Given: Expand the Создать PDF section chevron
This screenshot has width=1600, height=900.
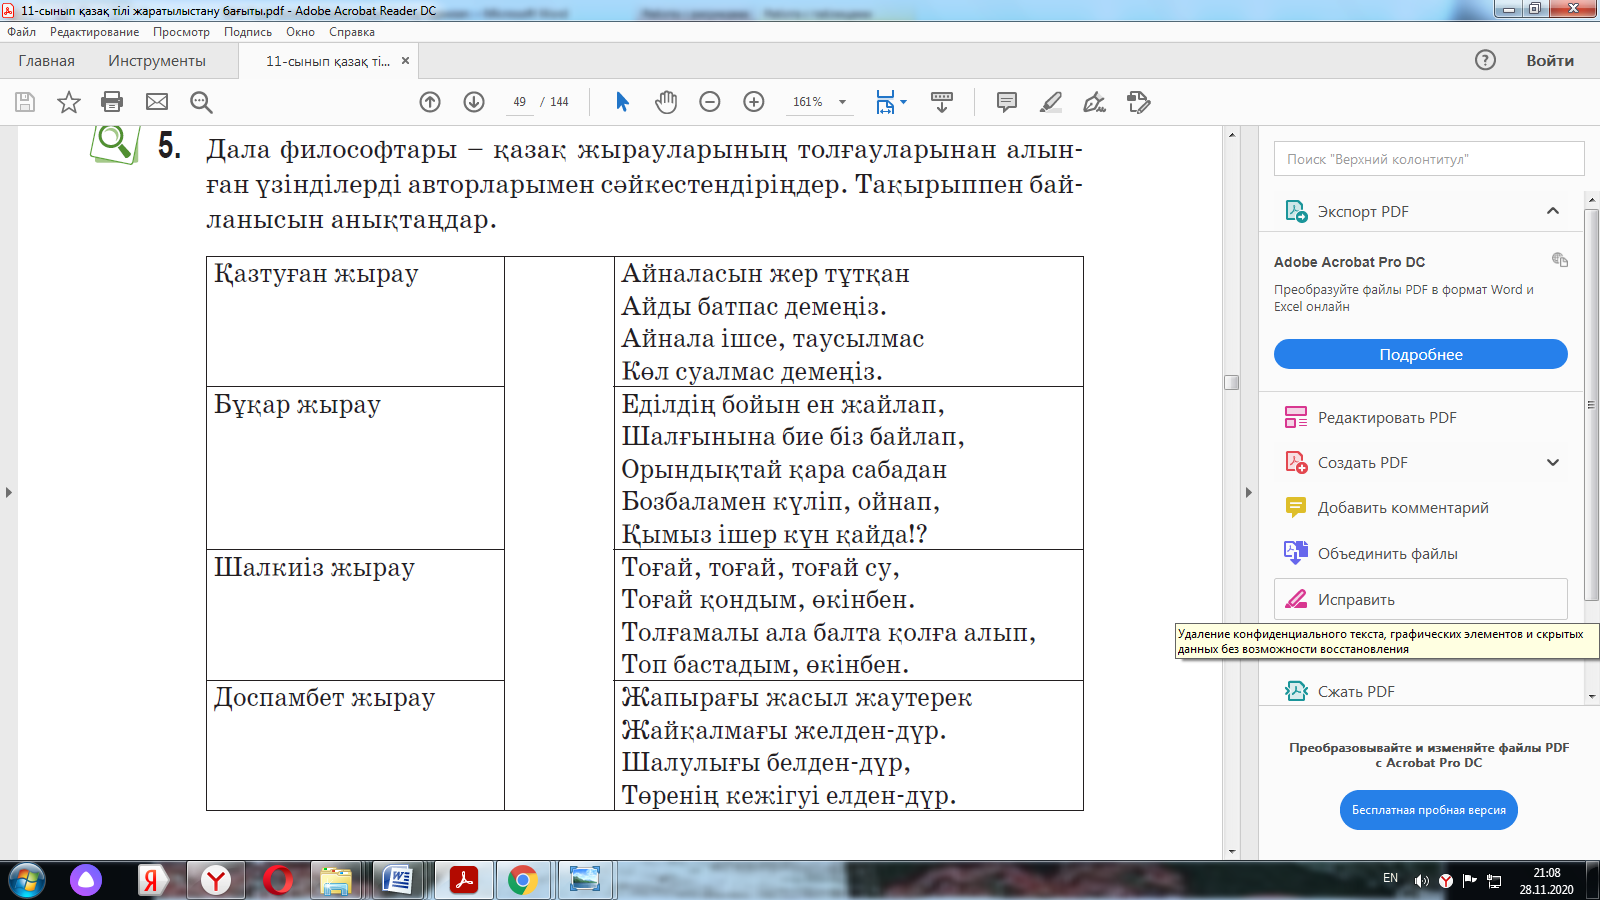Looking at the screenshot, I should [1553, 463].
